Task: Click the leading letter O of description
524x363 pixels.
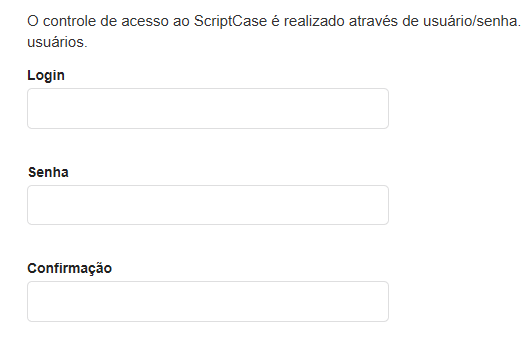Action: coord(33,21)
